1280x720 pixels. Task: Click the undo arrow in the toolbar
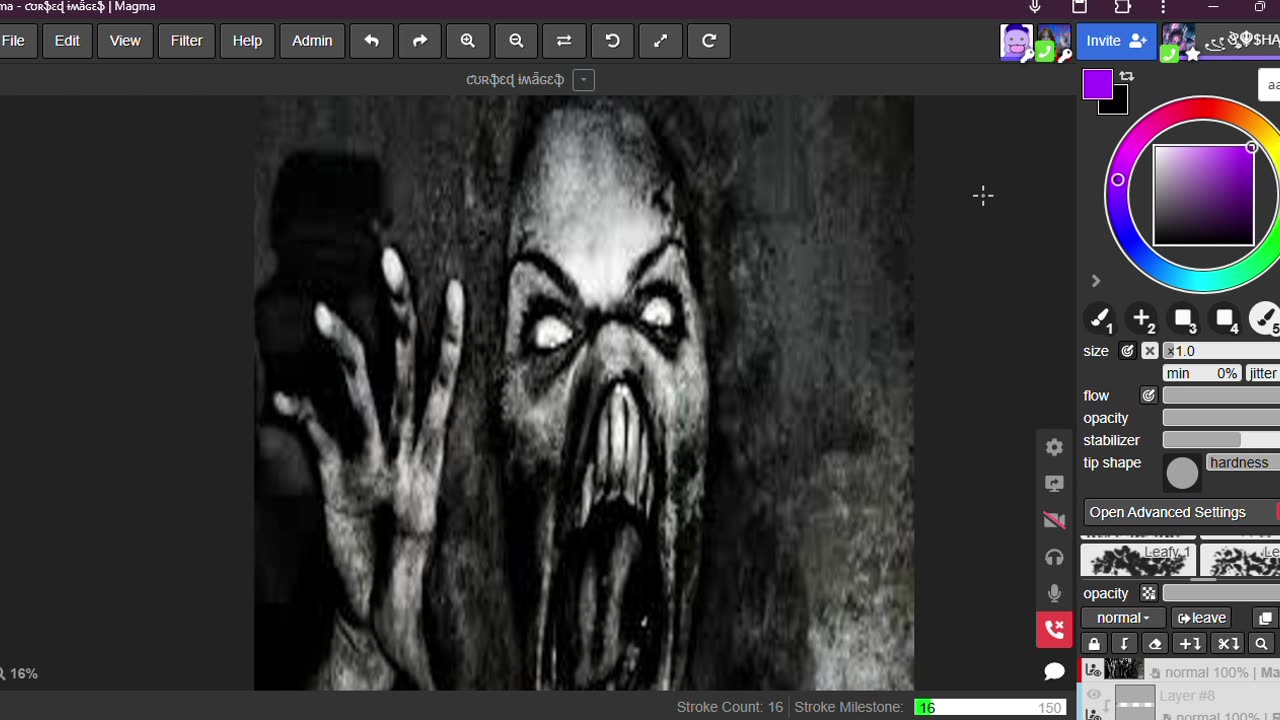(371, 41)
